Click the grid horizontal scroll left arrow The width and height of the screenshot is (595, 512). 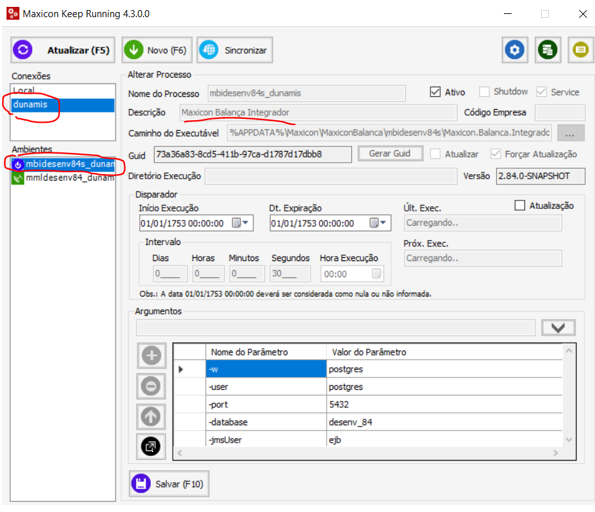pyautogui.click(x=180, y=453)
